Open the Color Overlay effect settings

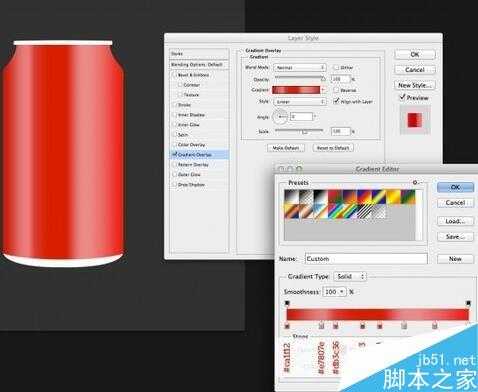click(x=191, y=145)
